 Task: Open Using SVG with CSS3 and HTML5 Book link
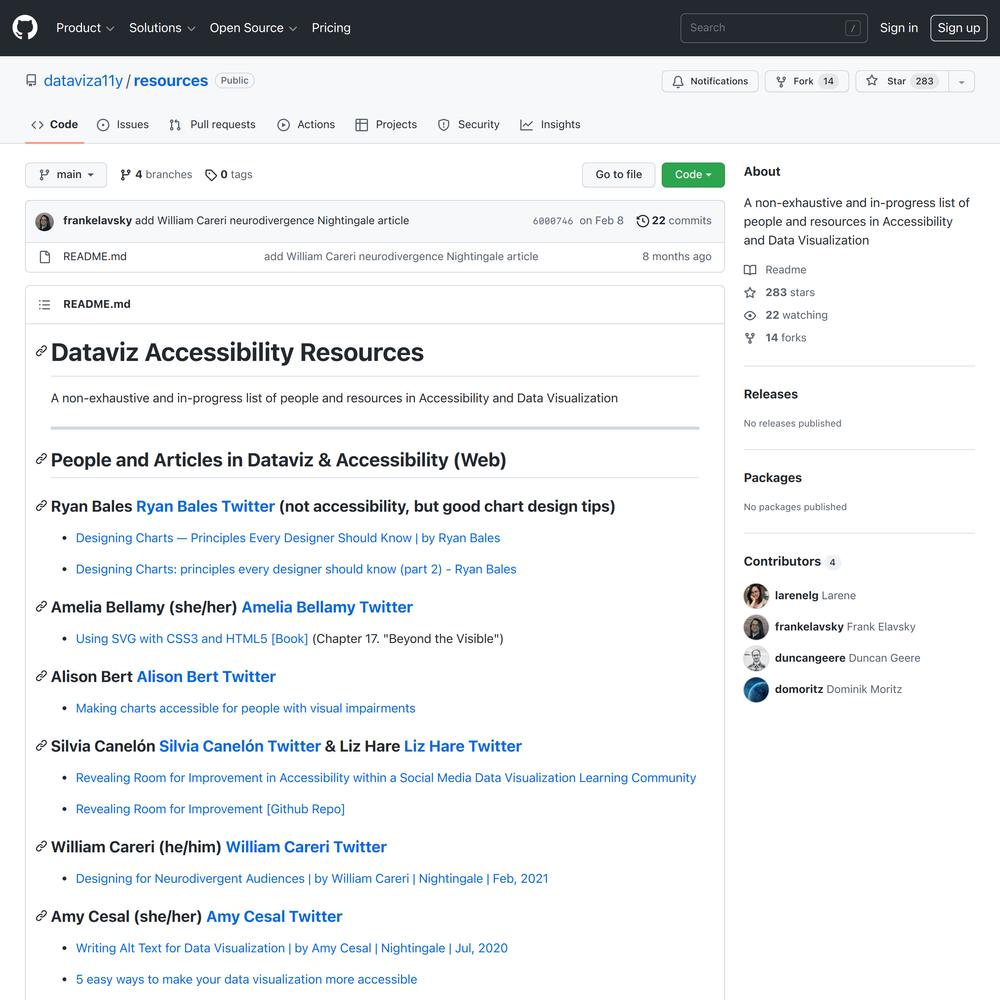coord(192,638)
